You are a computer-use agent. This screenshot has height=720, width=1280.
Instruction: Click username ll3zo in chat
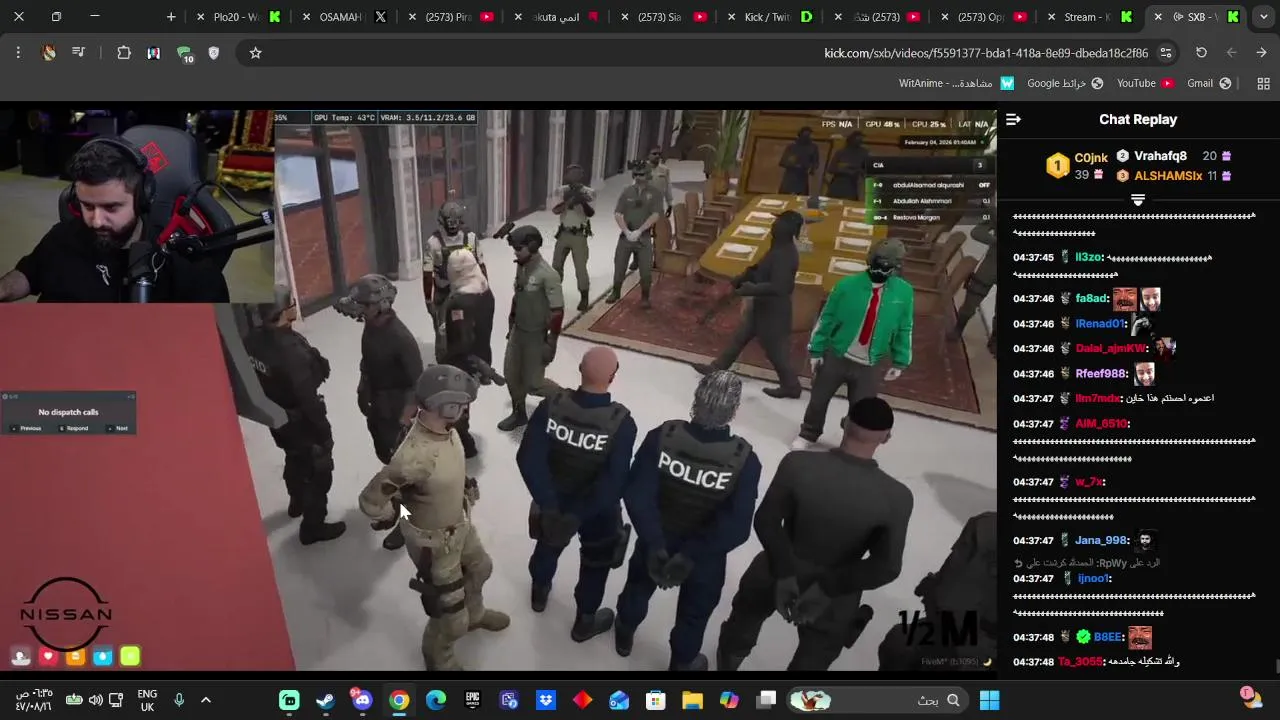1088,257
